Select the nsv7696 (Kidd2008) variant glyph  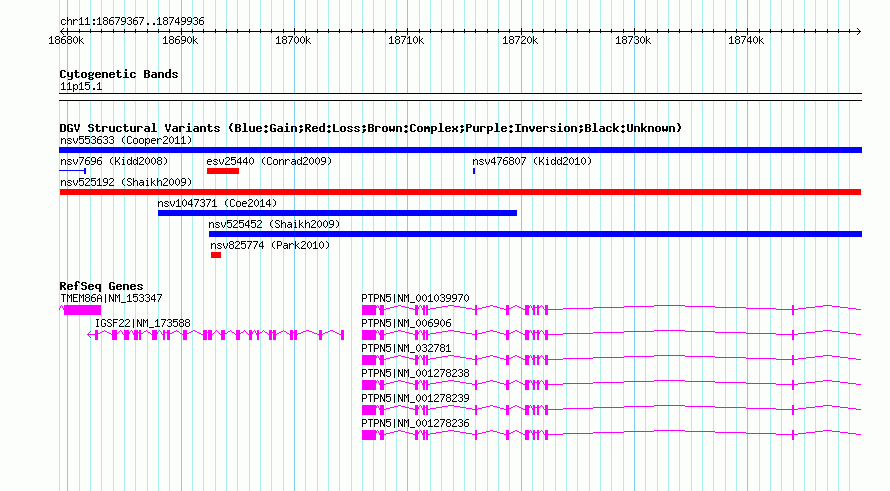[x=73, y=170]
